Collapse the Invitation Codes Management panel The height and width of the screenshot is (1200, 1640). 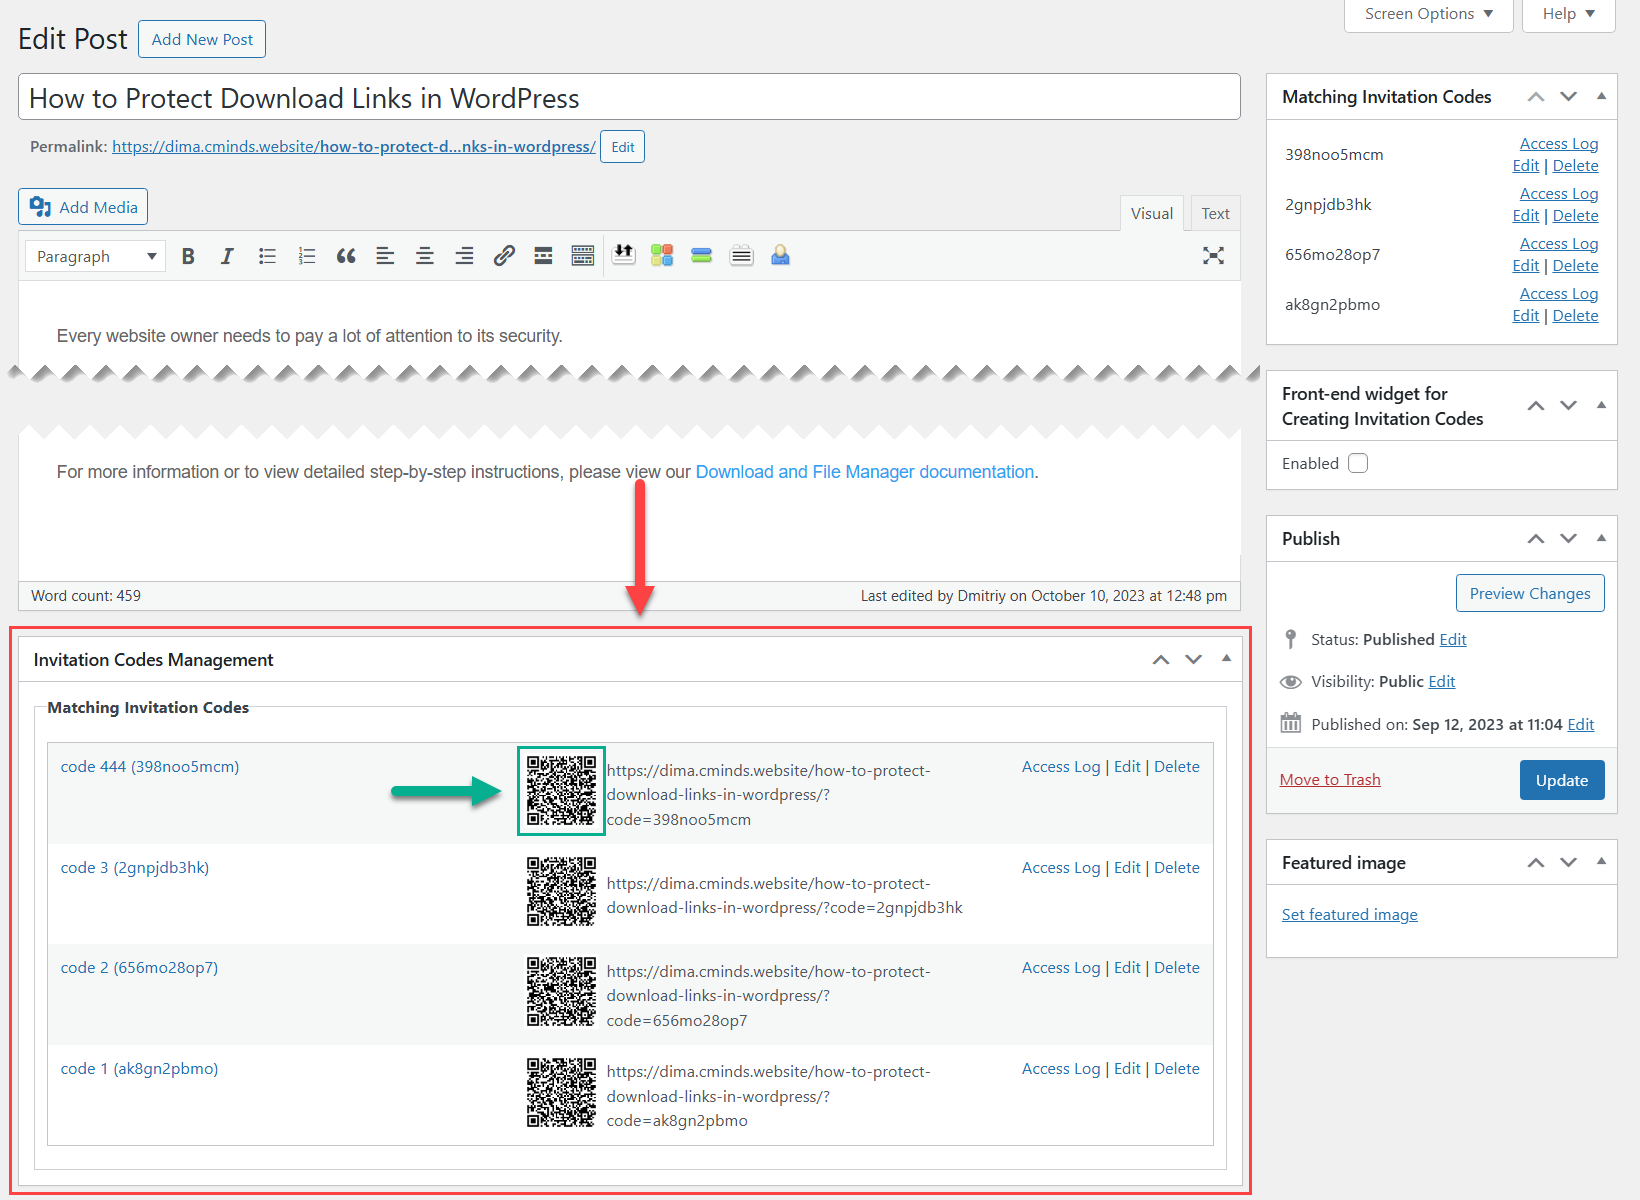pos(1226,660)
